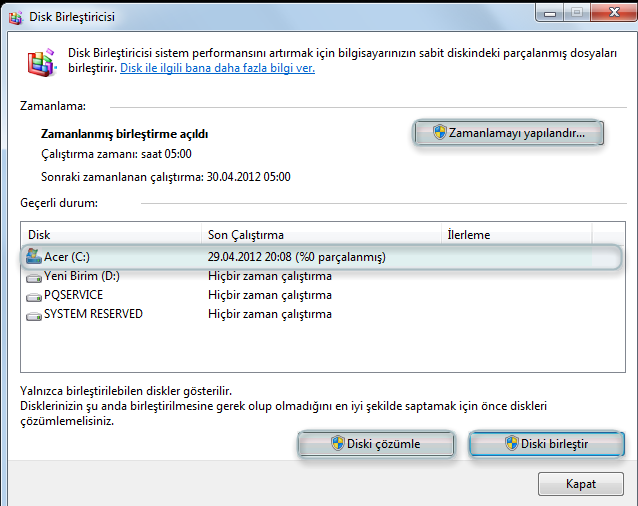Select the Yeni Birim (D:) row

pos(321,276)
